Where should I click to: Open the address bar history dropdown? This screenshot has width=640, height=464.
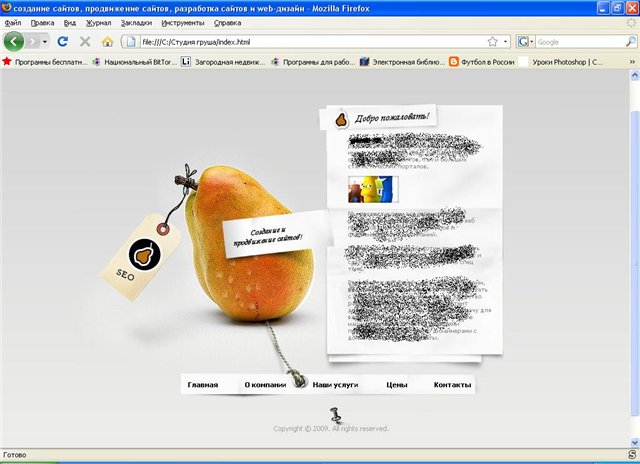pyautogui.click(x=506, y=42)
